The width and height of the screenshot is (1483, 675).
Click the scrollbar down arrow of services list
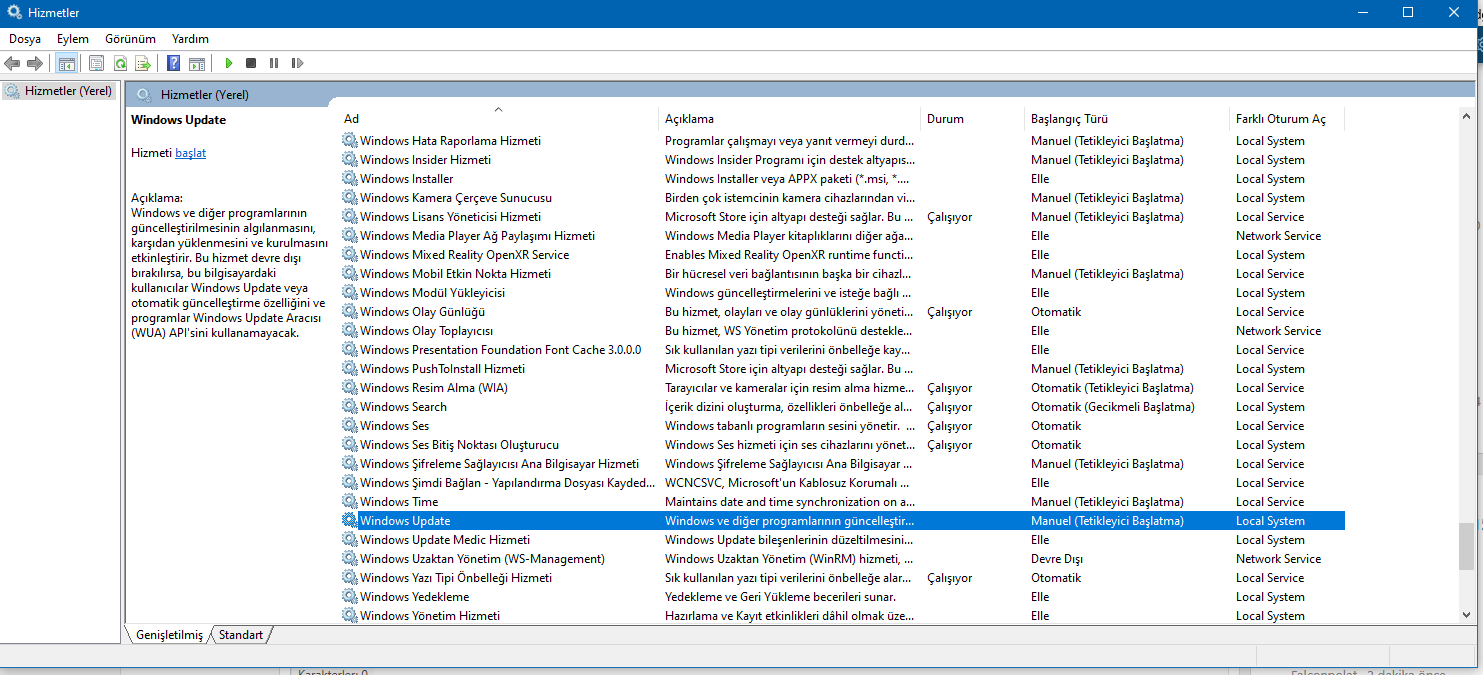click(x=1466, y=616)
